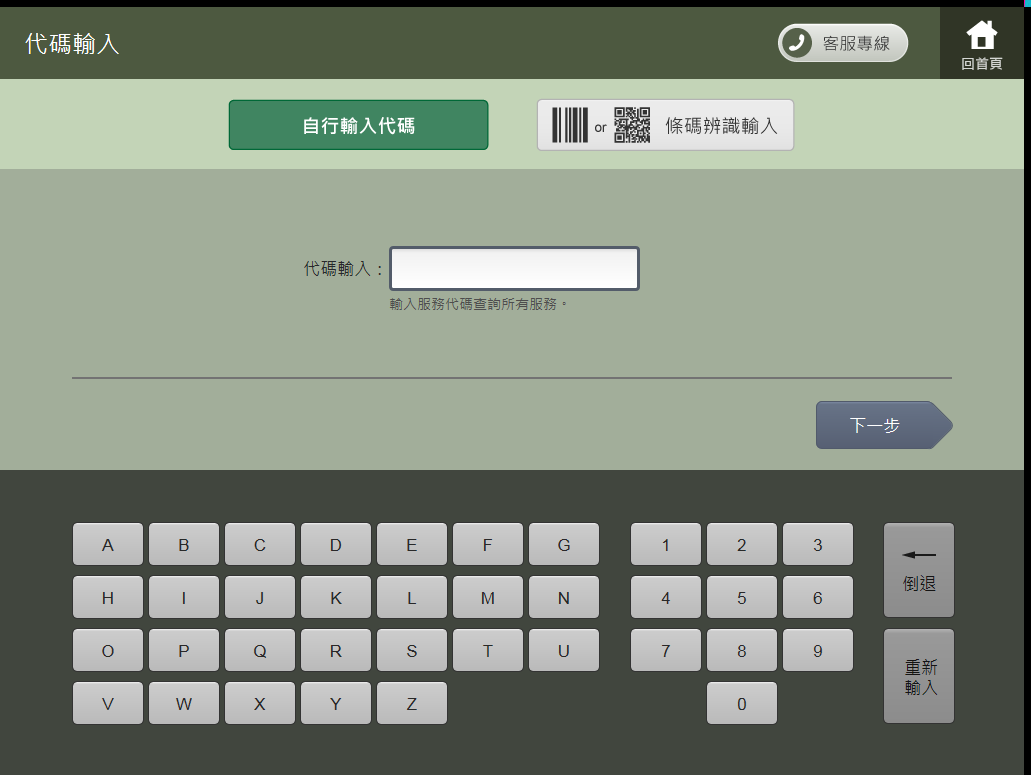
Task: Switch to barcode recognition input tab
Action: [665, 124]
